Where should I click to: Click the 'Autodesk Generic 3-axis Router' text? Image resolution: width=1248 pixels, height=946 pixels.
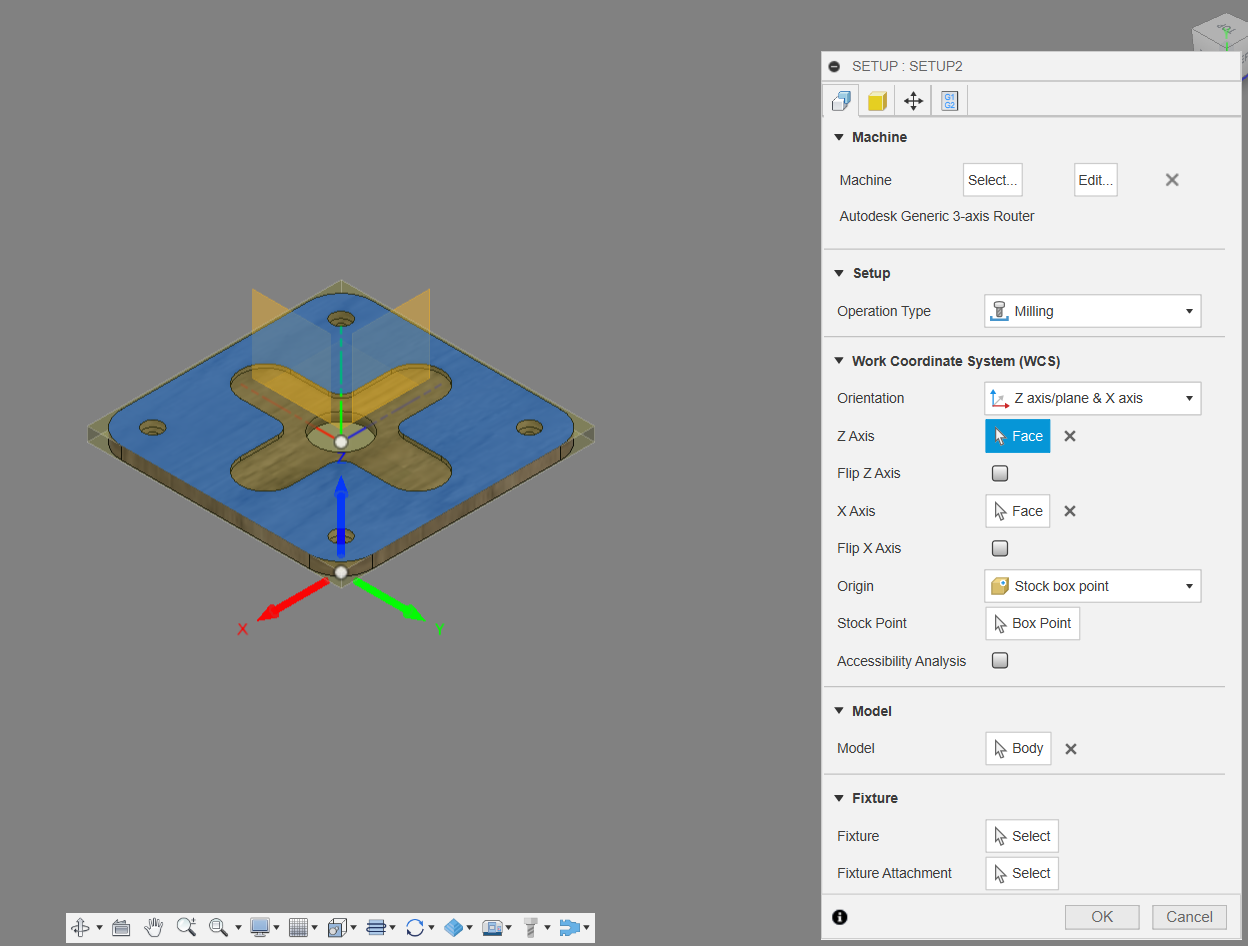[x=937, y=216]
